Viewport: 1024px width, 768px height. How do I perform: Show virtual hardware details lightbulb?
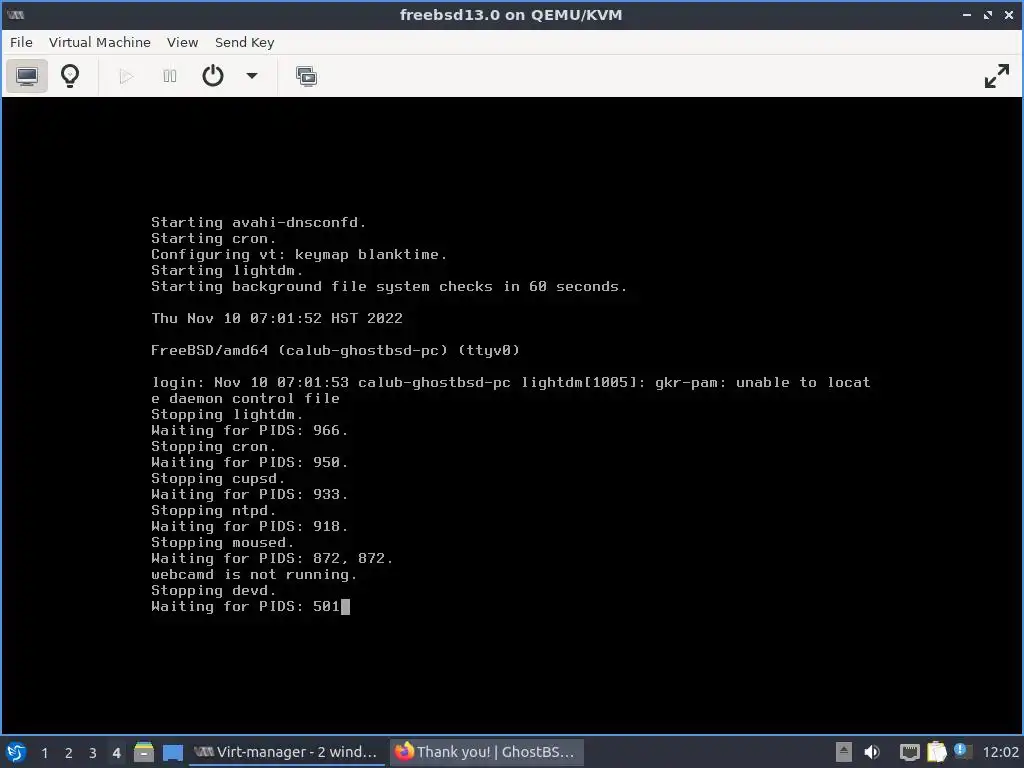pos(70,76)
